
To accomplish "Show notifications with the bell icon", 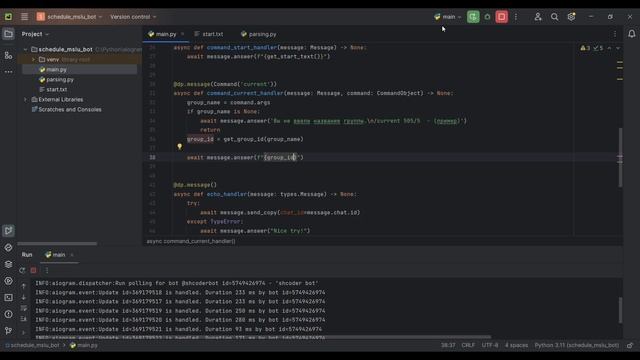I will click(x=631, y=34).
